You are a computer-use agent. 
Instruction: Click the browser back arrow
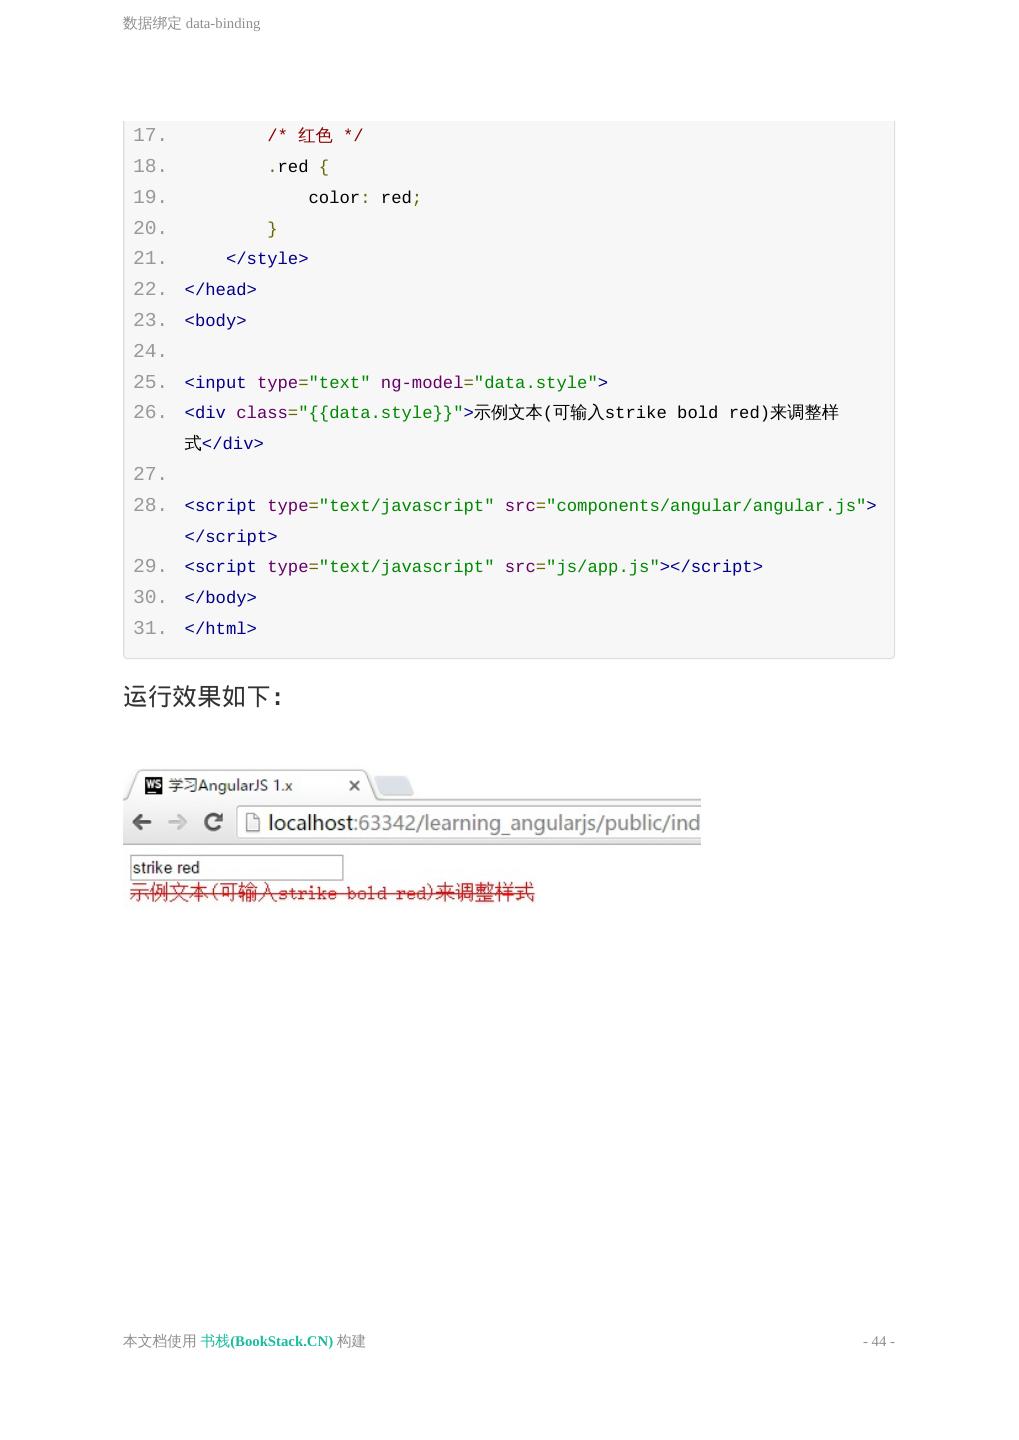143,822
